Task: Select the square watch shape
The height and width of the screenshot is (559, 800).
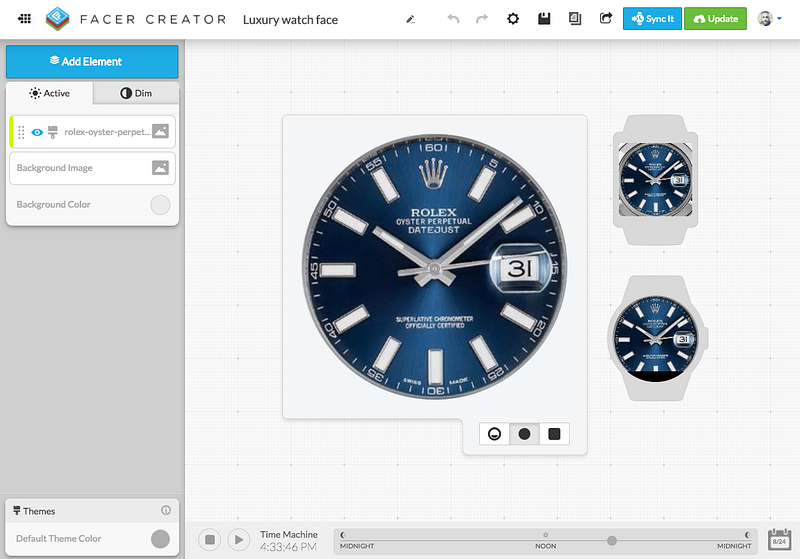Action: 554,434
